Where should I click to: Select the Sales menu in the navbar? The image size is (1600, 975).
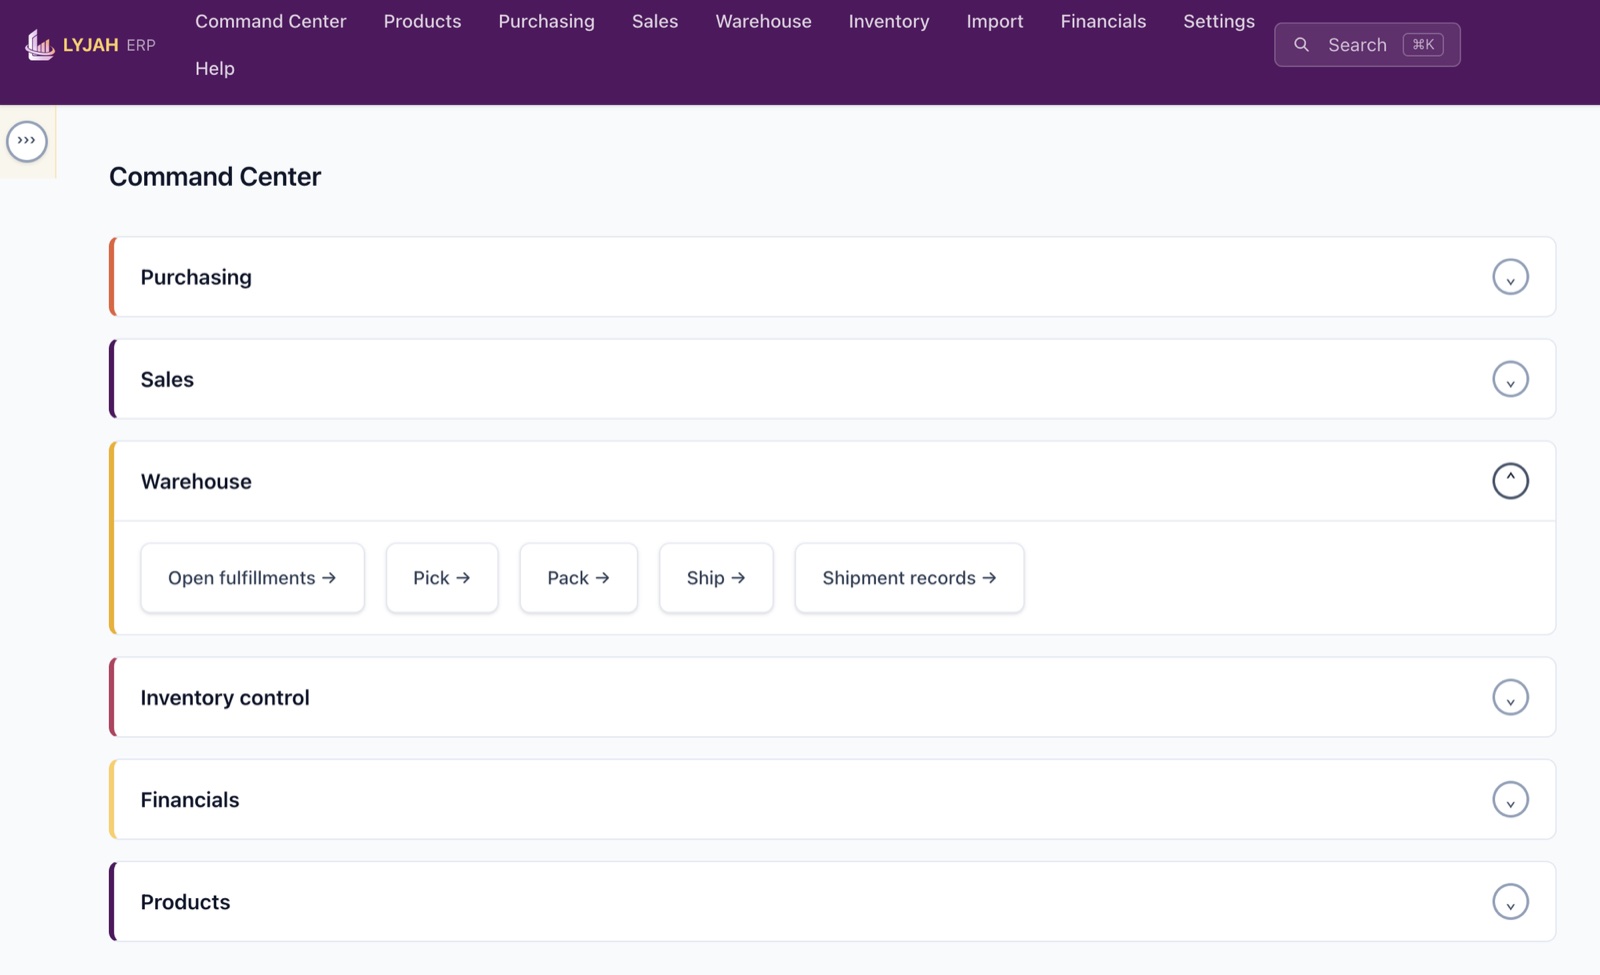point(655,21)
